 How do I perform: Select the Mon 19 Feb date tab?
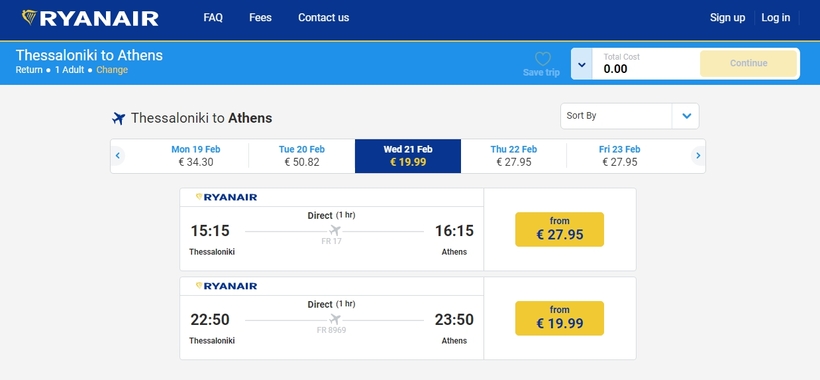tap(196, 156)
